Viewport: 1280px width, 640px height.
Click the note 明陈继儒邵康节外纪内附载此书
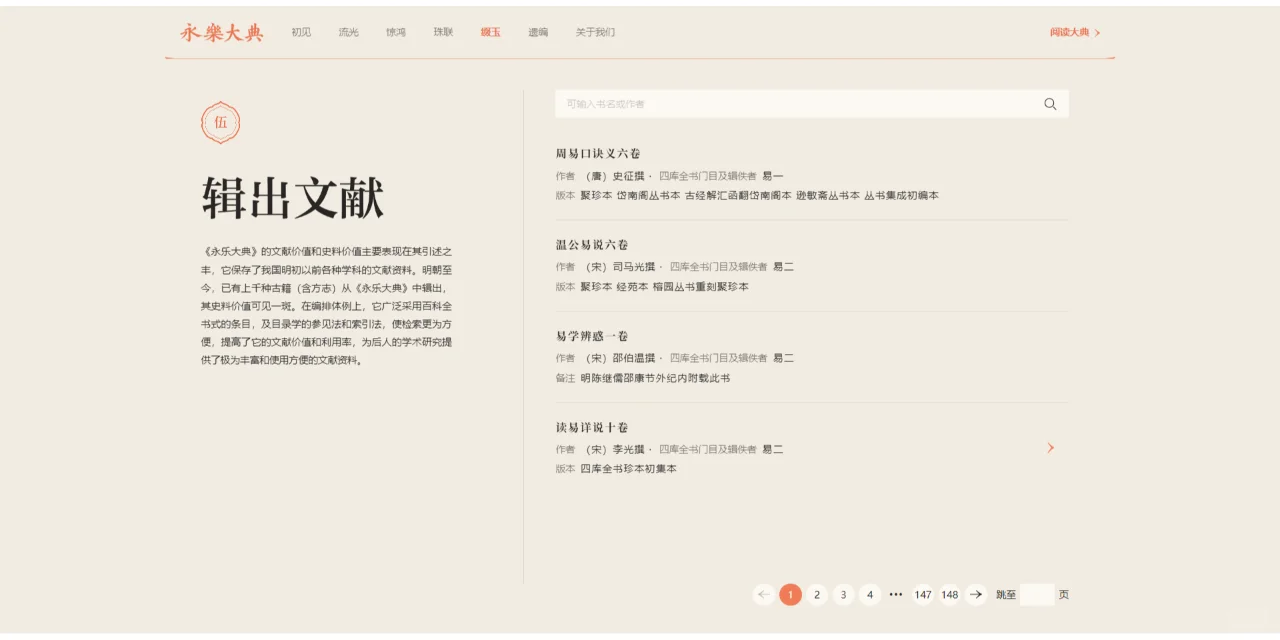[x=655, y=378]
